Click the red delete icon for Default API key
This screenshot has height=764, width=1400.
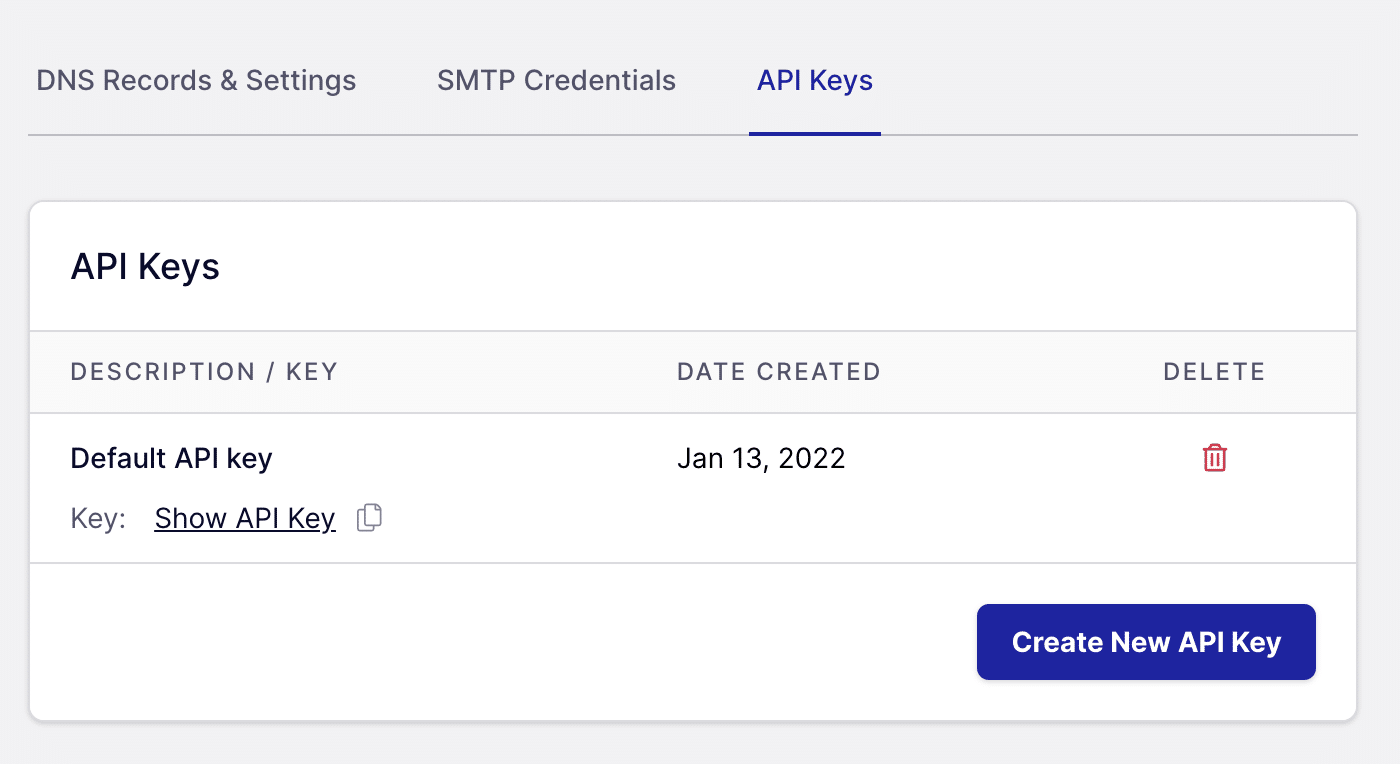(1213, 457)
